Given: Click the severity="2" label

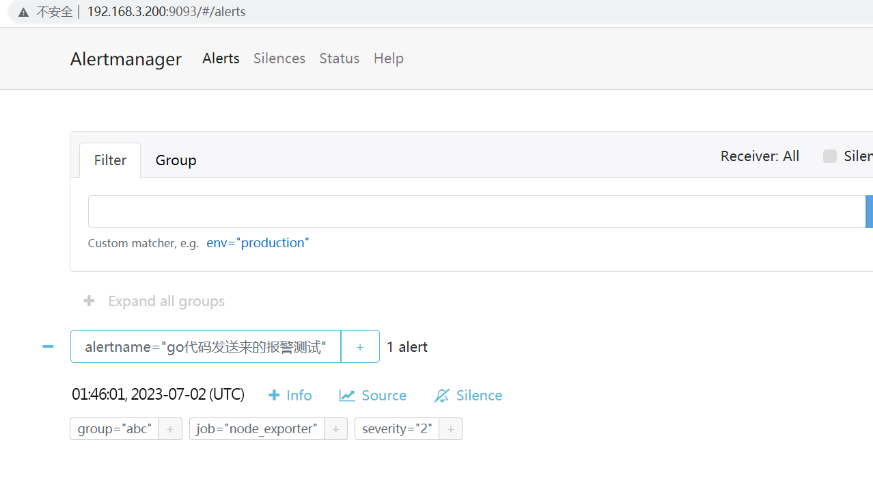Looking at the screenshot, I should pos(397,429).
